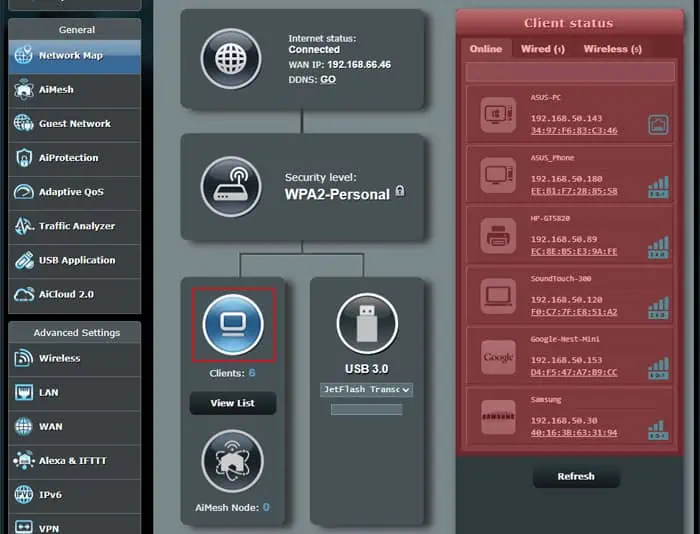
Task: Open the USB 3.0 drive icon
Action: coord(367,324)
